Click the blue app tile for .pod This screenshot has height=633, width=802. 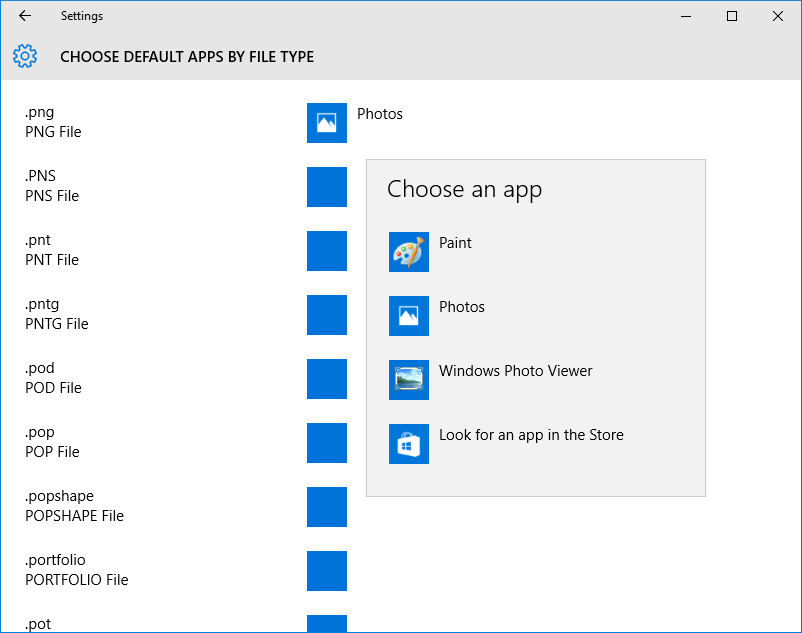coord(327,378)
